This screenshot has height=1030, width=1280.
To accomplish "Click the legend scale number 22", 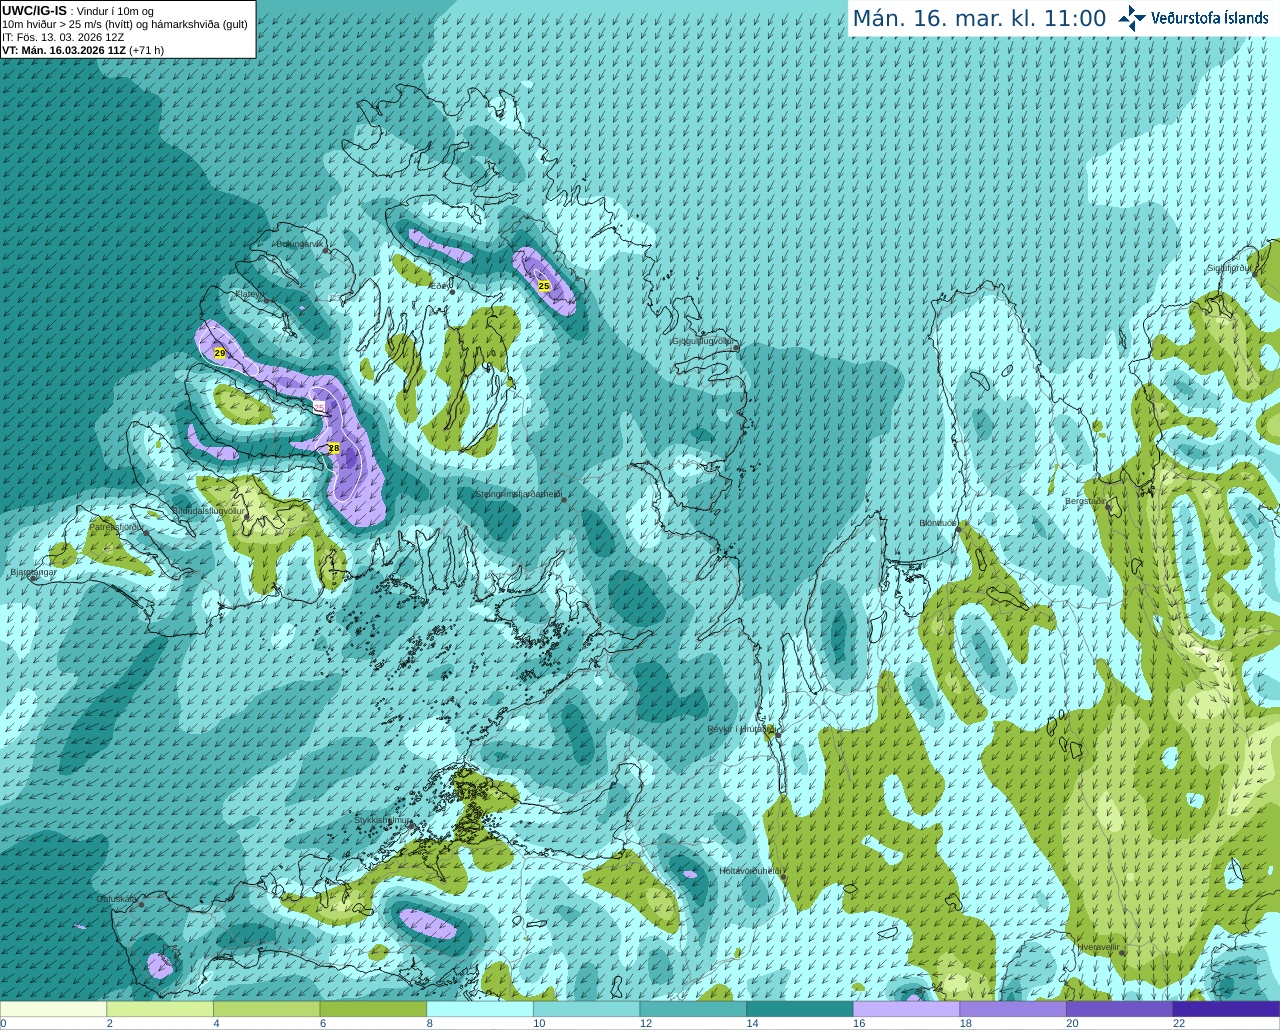I will [x=1179, y=1023].
